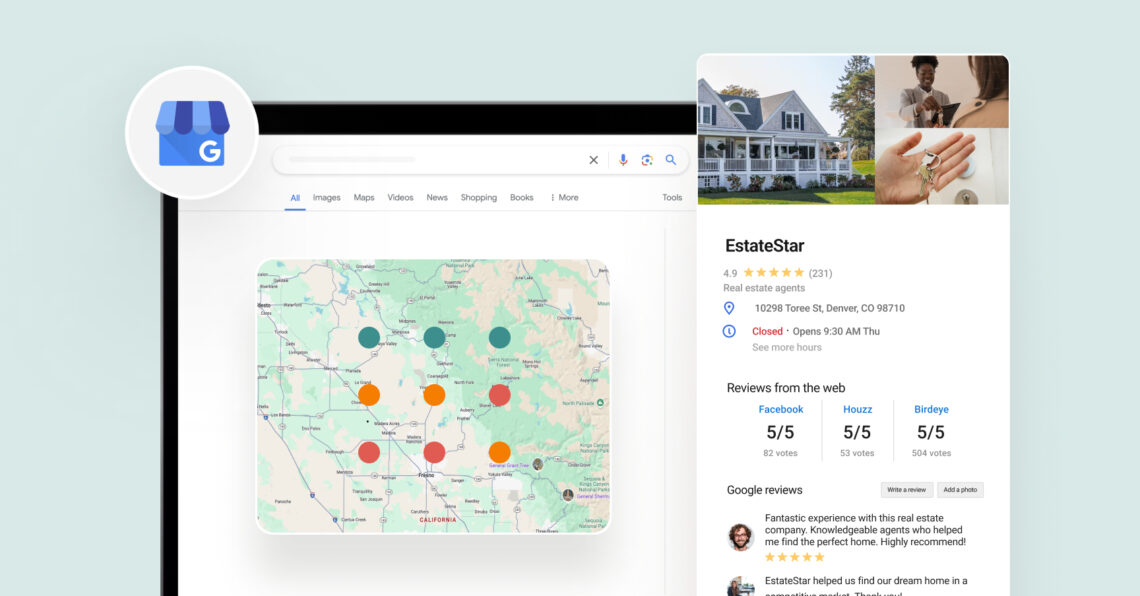Click the center orange map marker

point(434,395)
